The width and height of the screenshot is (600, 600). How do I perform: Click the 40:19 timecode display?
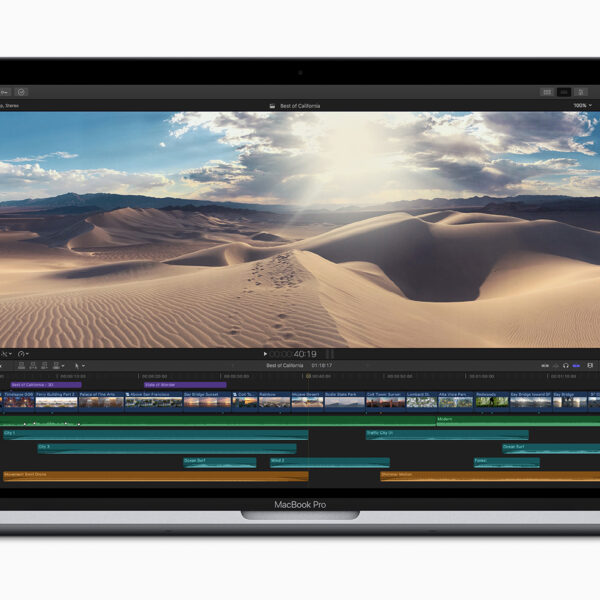coord(293,354)
